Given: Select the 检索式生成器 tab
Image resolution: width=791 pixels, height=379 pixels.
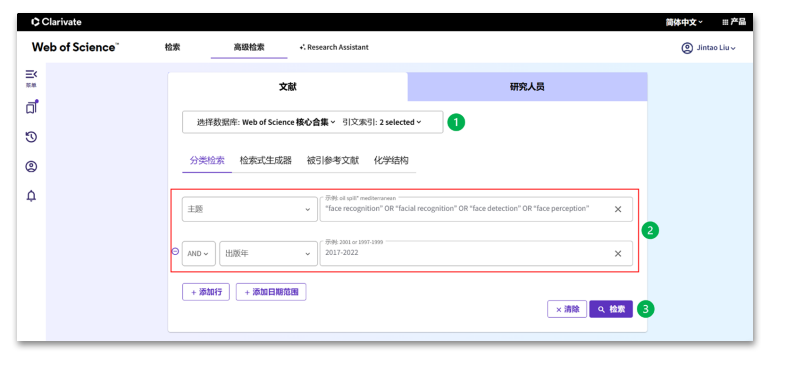Looking at the screenshot, I should click(x=265, y=161).
